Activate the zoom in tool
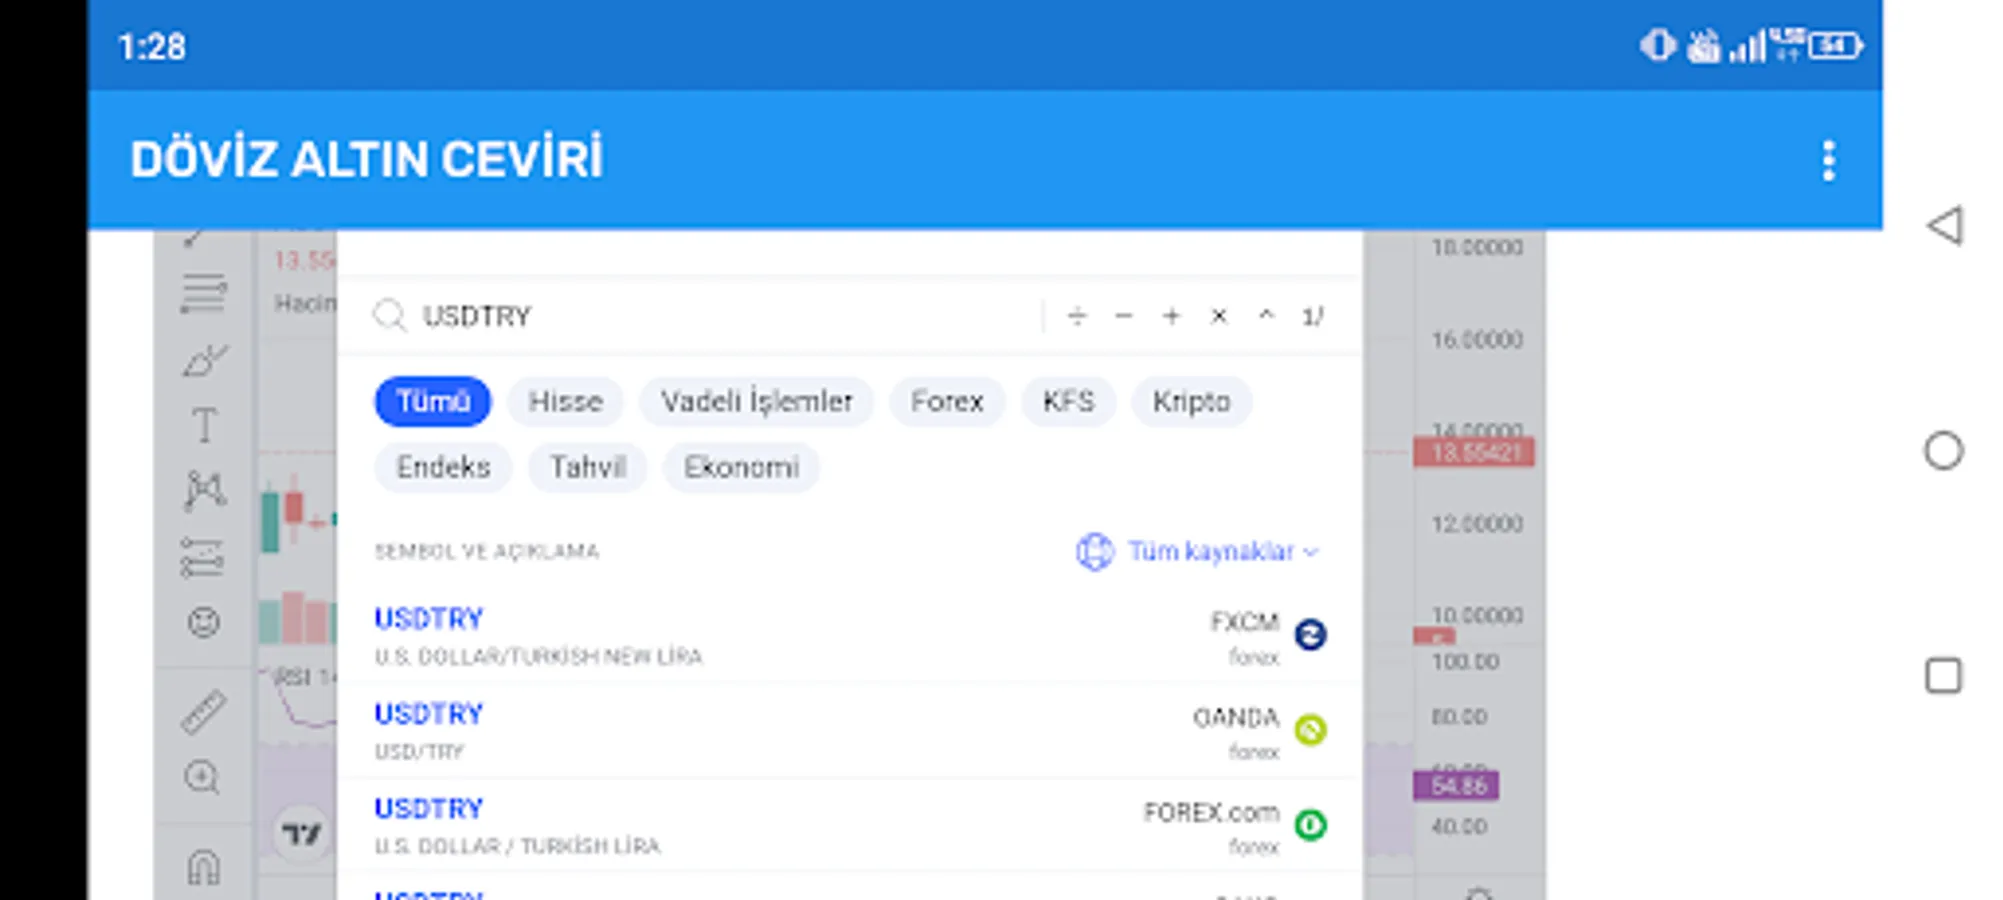This screenshot has height=900, width=2003. coord(202,777)
